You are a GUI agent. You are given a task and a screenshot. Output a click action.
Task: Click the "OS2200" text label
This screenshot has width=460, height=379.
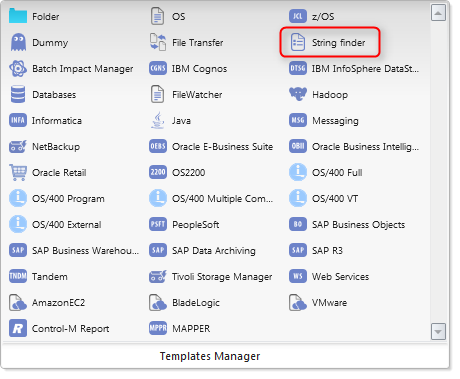coord(188,173)
